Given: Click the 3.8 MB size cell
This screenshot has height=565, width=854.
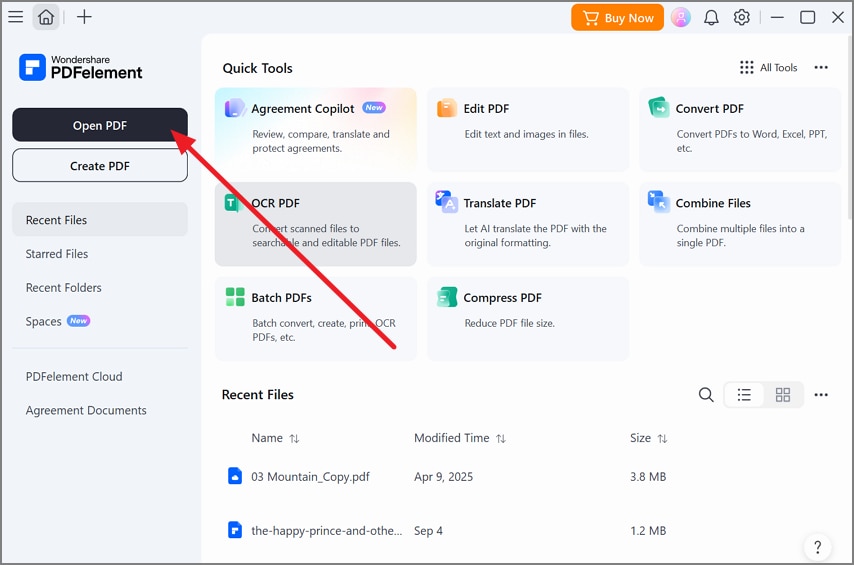Looking at the screenshot, I should pyautogui.click(x=648, y=477).
